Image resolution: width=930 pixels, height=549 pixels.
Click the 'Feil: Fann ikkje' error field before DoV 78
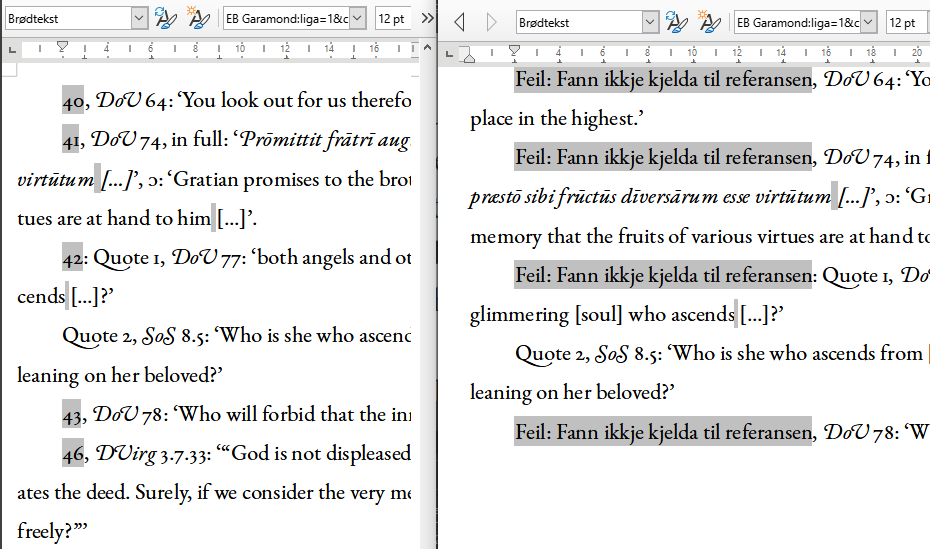[663, 431]
